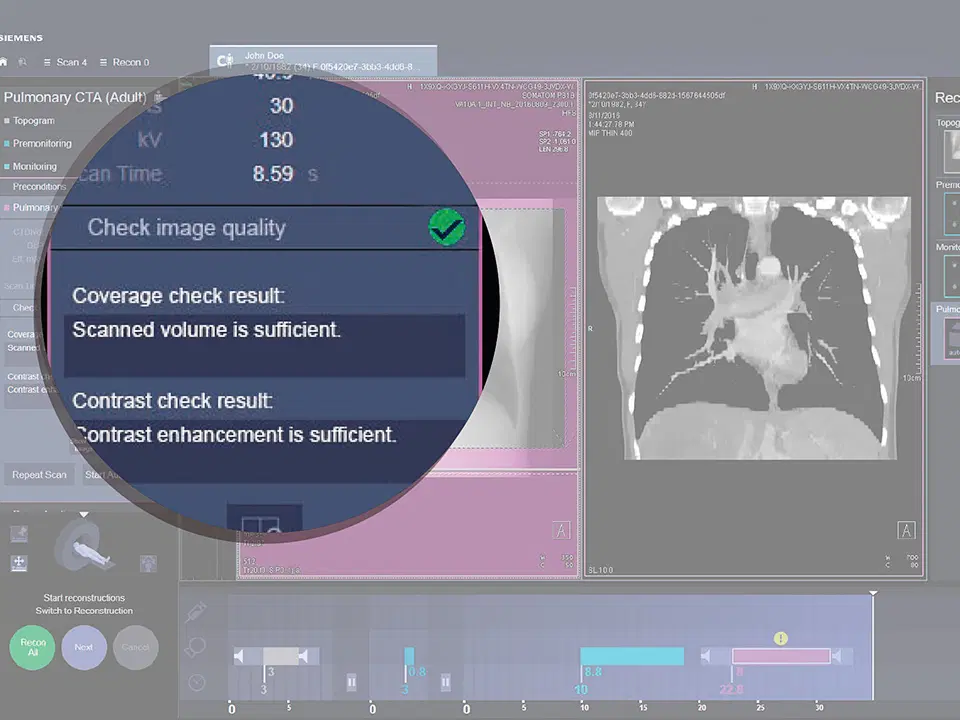Image resolution: width=960 pixels, height=720 pixels.
Task: Click the first pause marker on timeline
Action: 352,681
